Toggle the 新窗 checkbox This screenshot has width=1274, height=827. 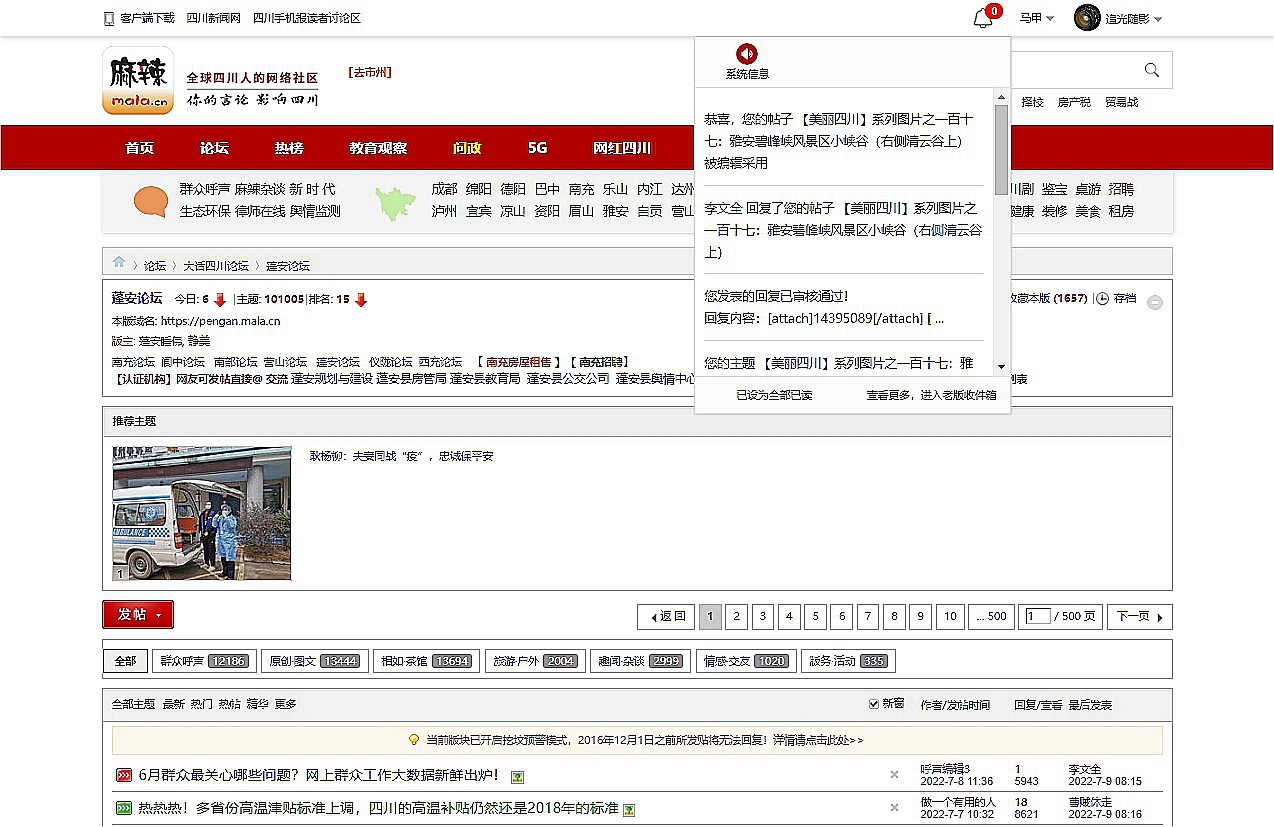874,704
